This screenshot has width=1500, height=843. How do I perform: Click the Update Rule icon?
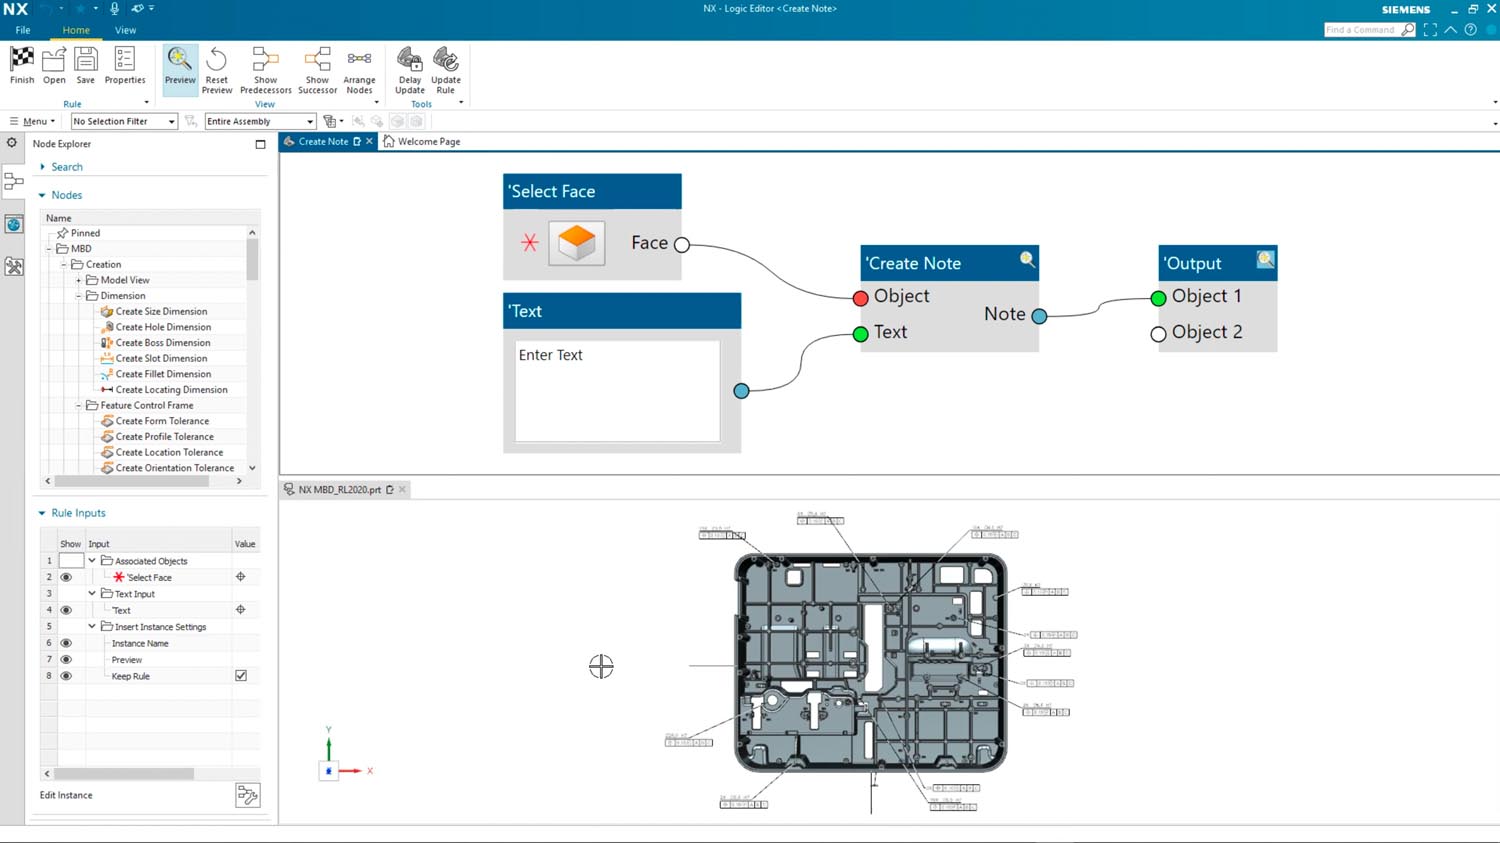[x=446, y=62]
